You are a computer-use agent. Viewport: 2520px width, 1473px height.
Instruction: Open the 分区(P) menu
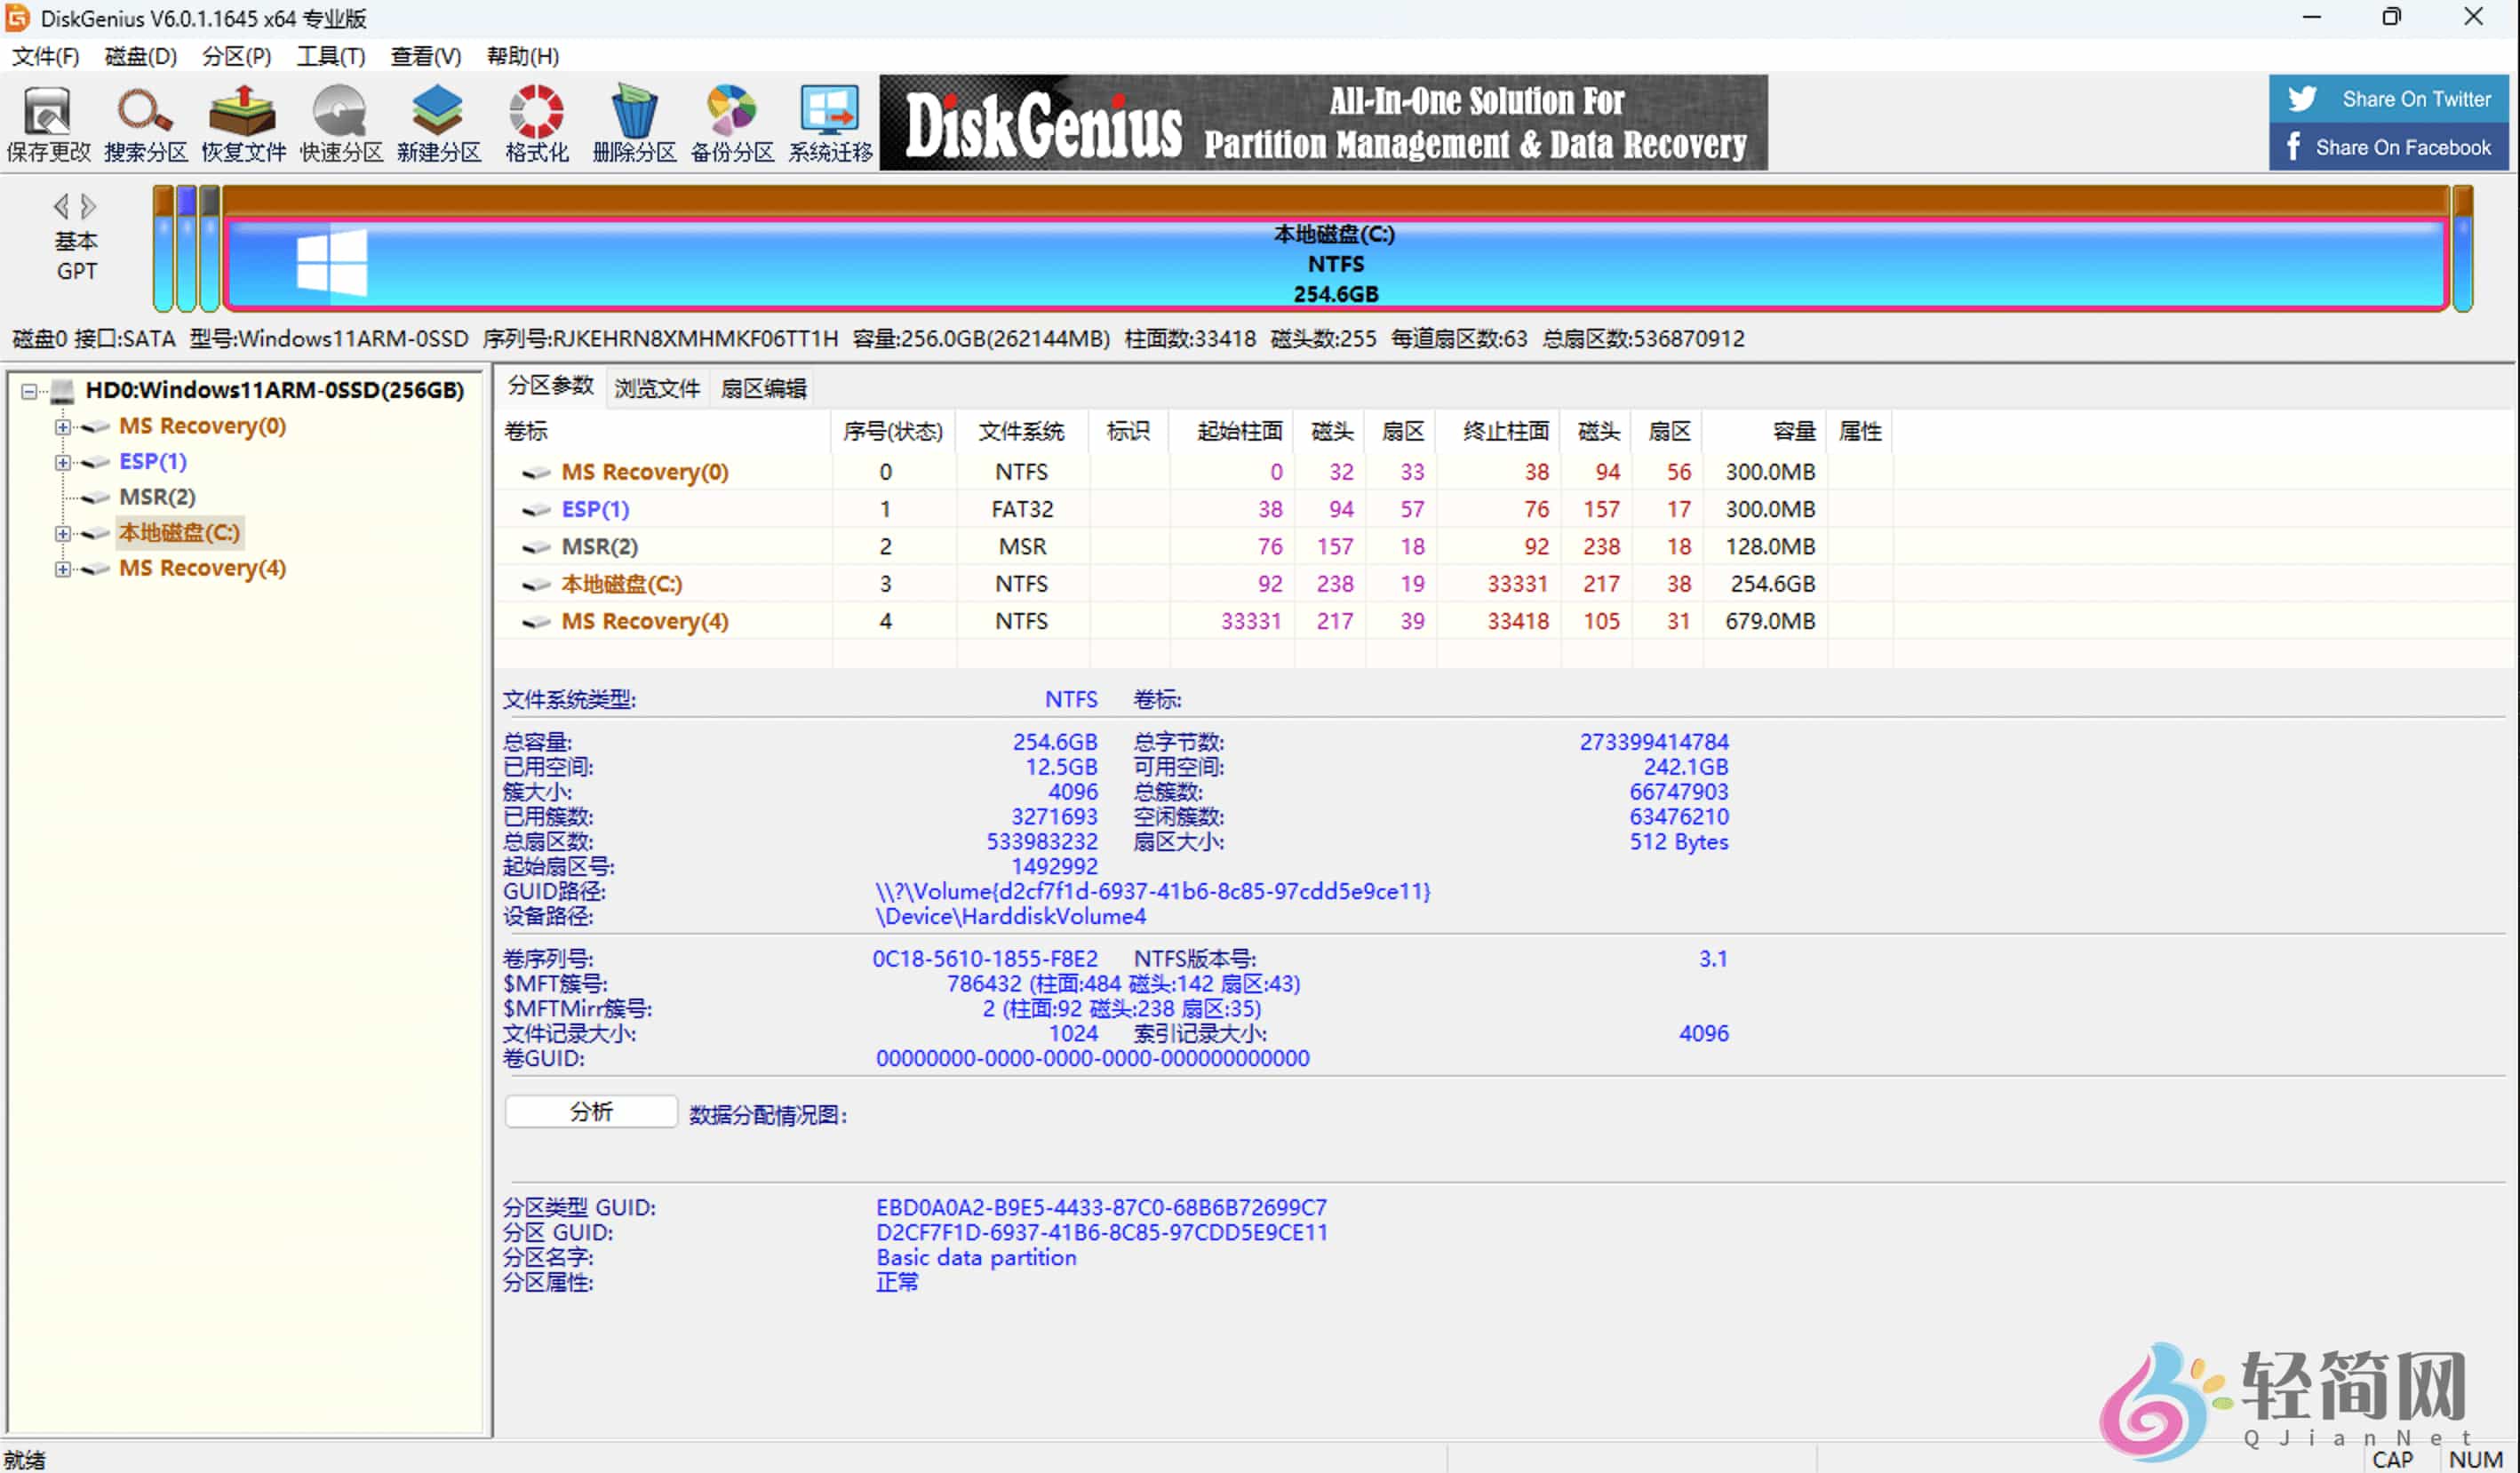(x=237, y=56)
